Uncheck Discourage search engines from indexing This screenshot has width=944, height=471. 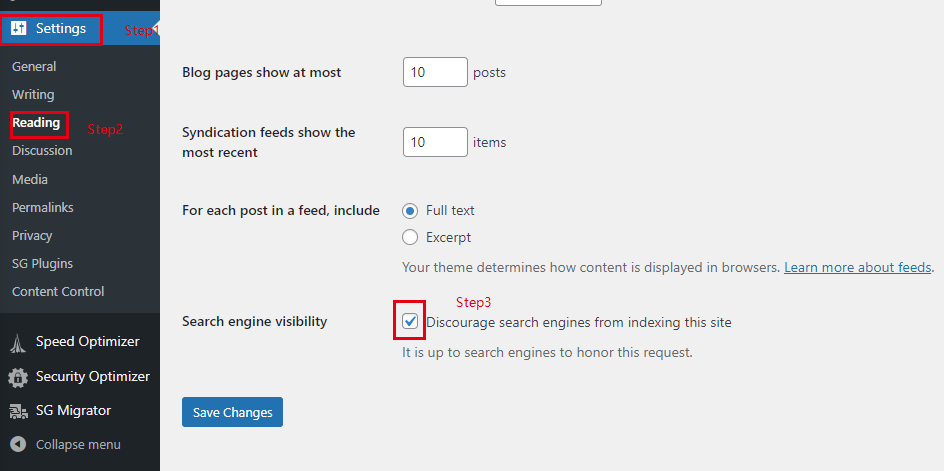[410, 322]
